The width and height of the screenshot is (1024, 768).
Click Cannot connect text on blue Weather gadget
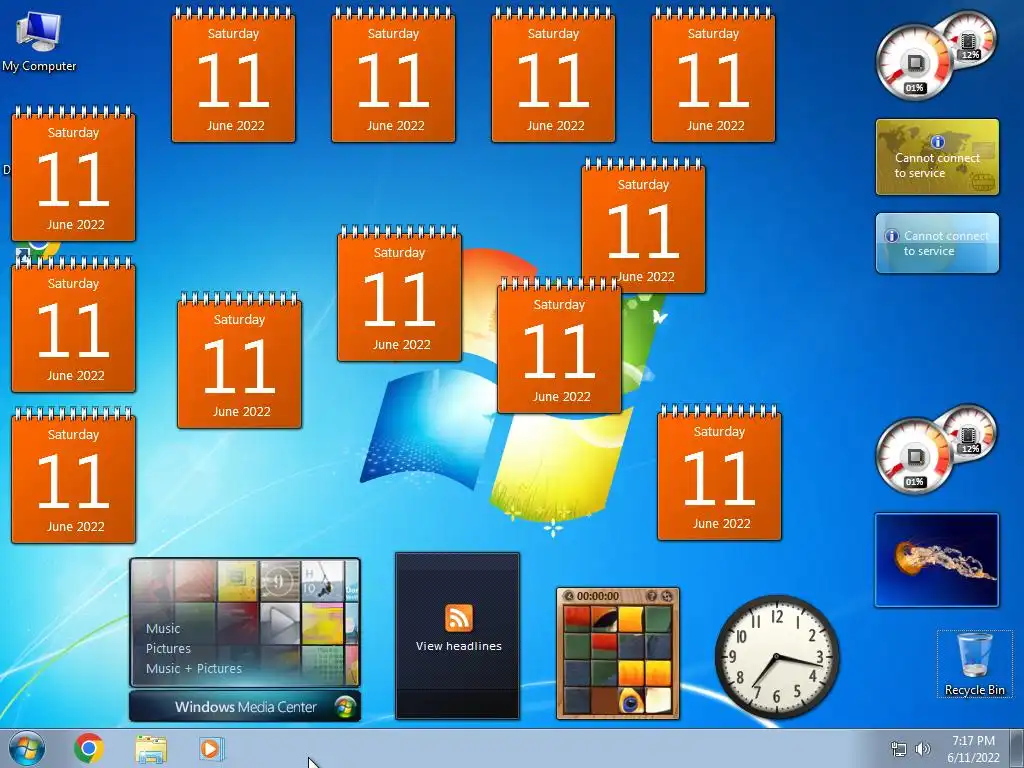click(946, 243)
